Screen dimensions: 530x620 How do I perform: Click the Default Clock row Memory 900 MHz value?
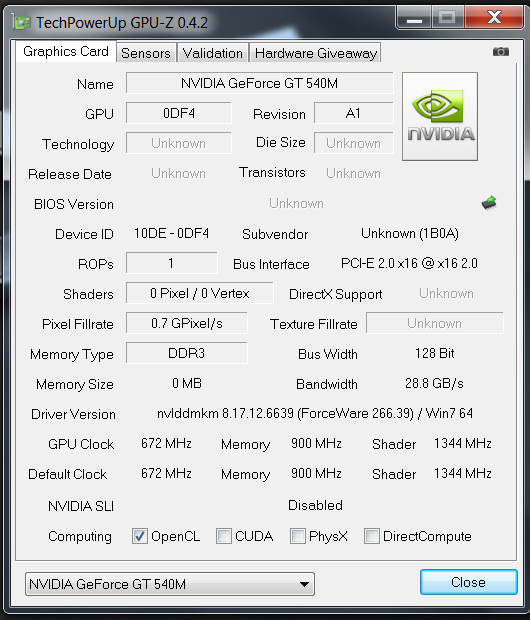(x=316, y=473)
